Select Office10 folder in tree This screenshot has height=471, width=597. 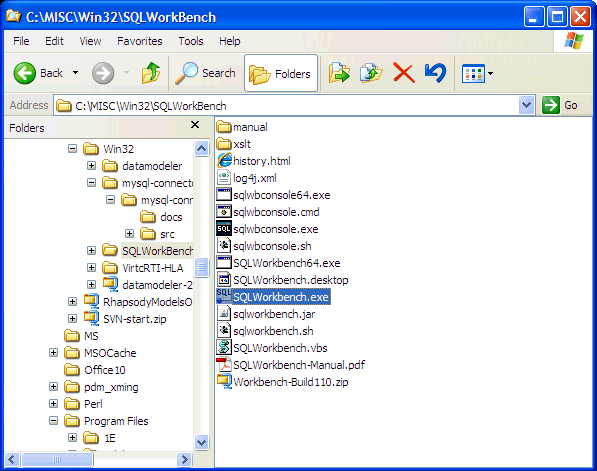coord(95,370)
